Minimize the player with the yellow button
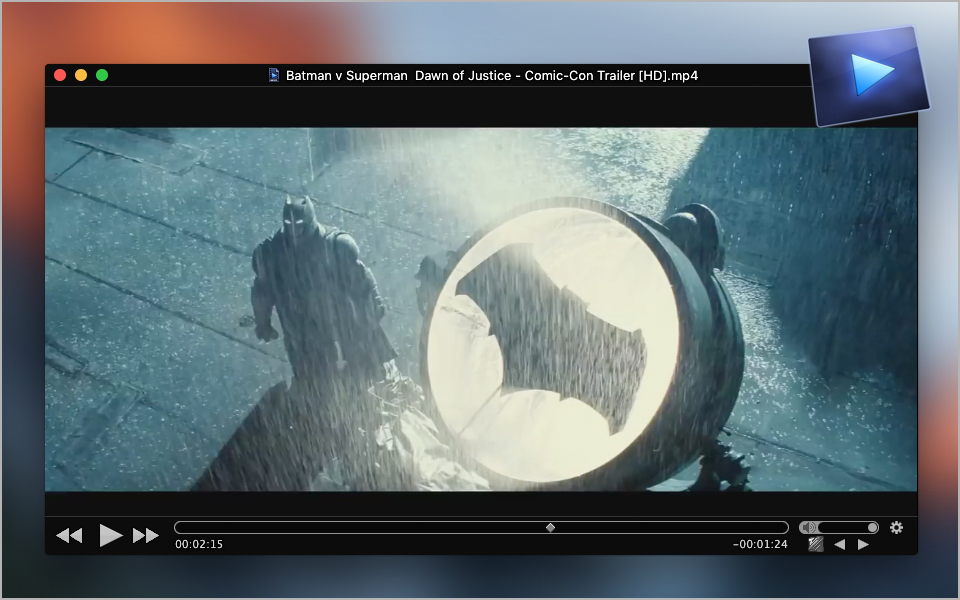The width and height of the screenshot is (960, 600). 81,75
